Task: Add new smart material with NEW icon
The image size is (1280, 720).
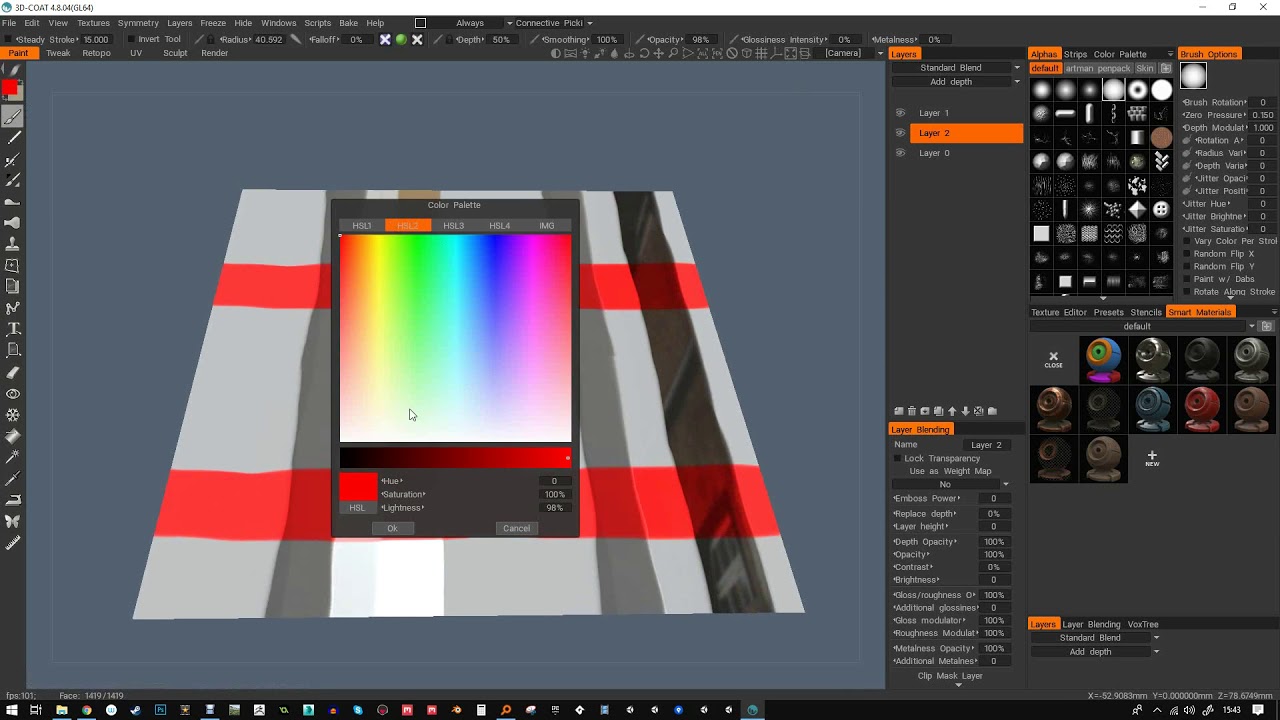Action: pos(1152,458)
